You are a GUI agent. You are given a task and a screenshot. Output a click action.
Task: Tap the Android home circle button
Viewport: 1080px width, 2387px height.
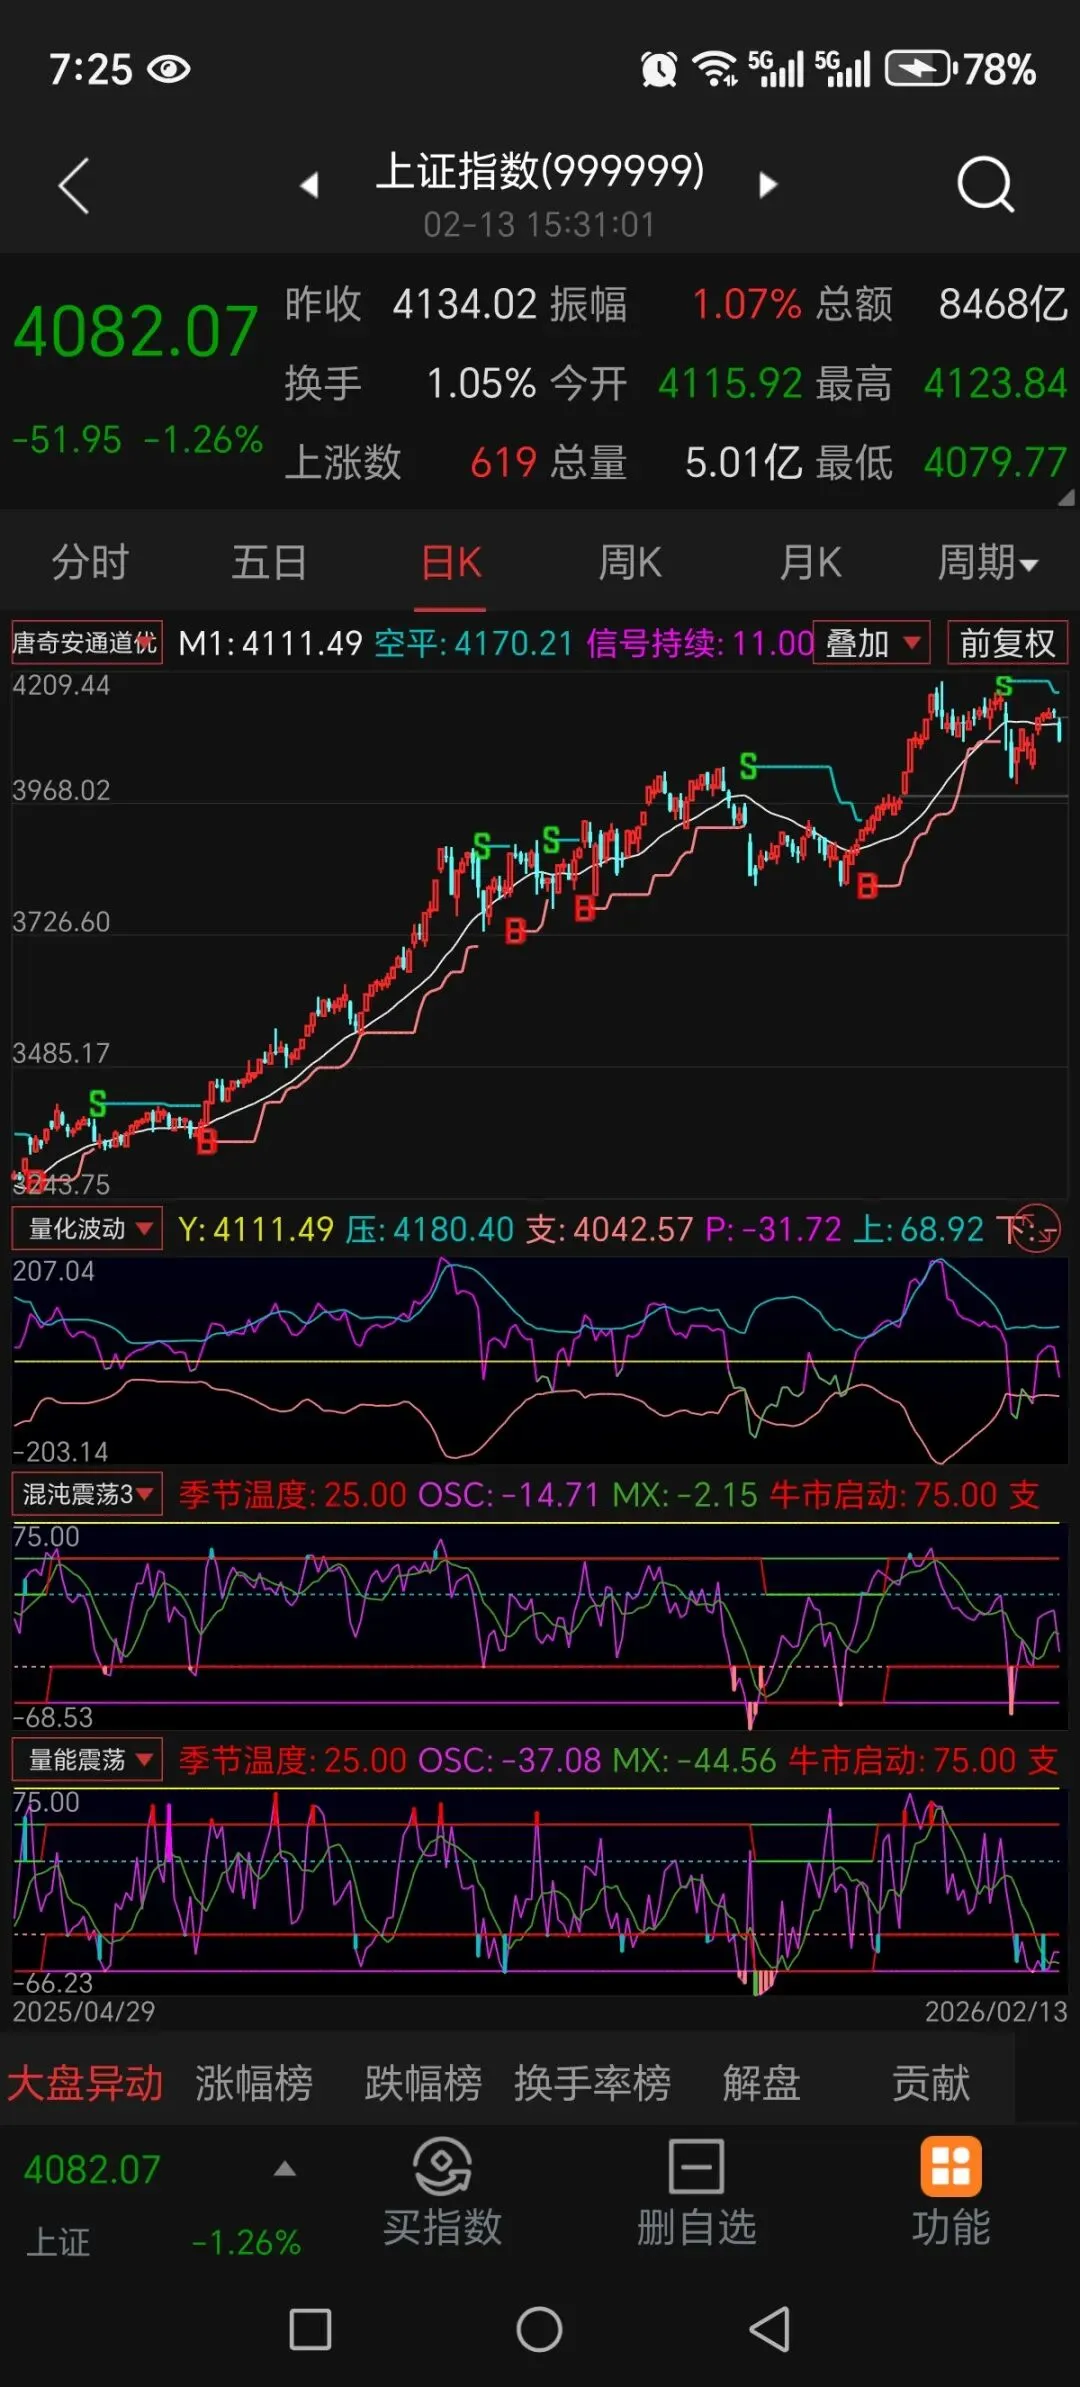click(539, 2329)
